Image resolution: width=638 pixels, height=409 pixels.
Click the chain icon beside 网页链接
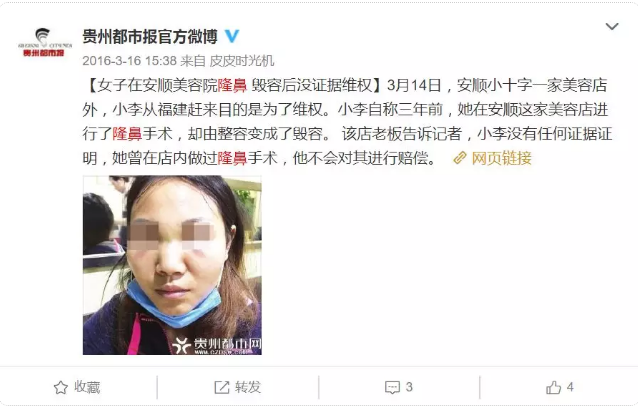(460, 158)
